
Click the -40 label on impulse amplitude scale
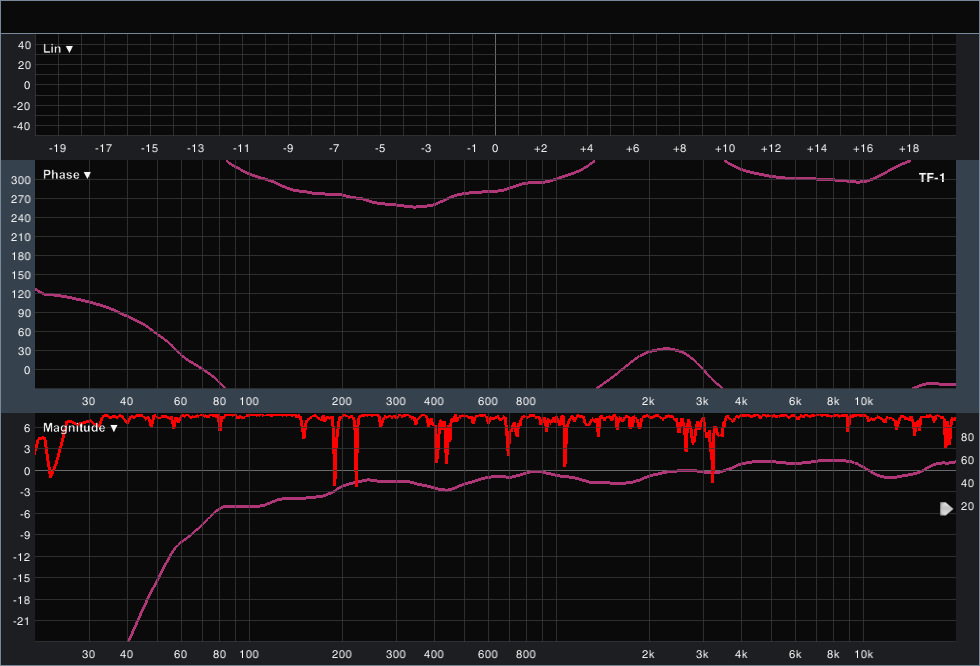tap(22, 126)
